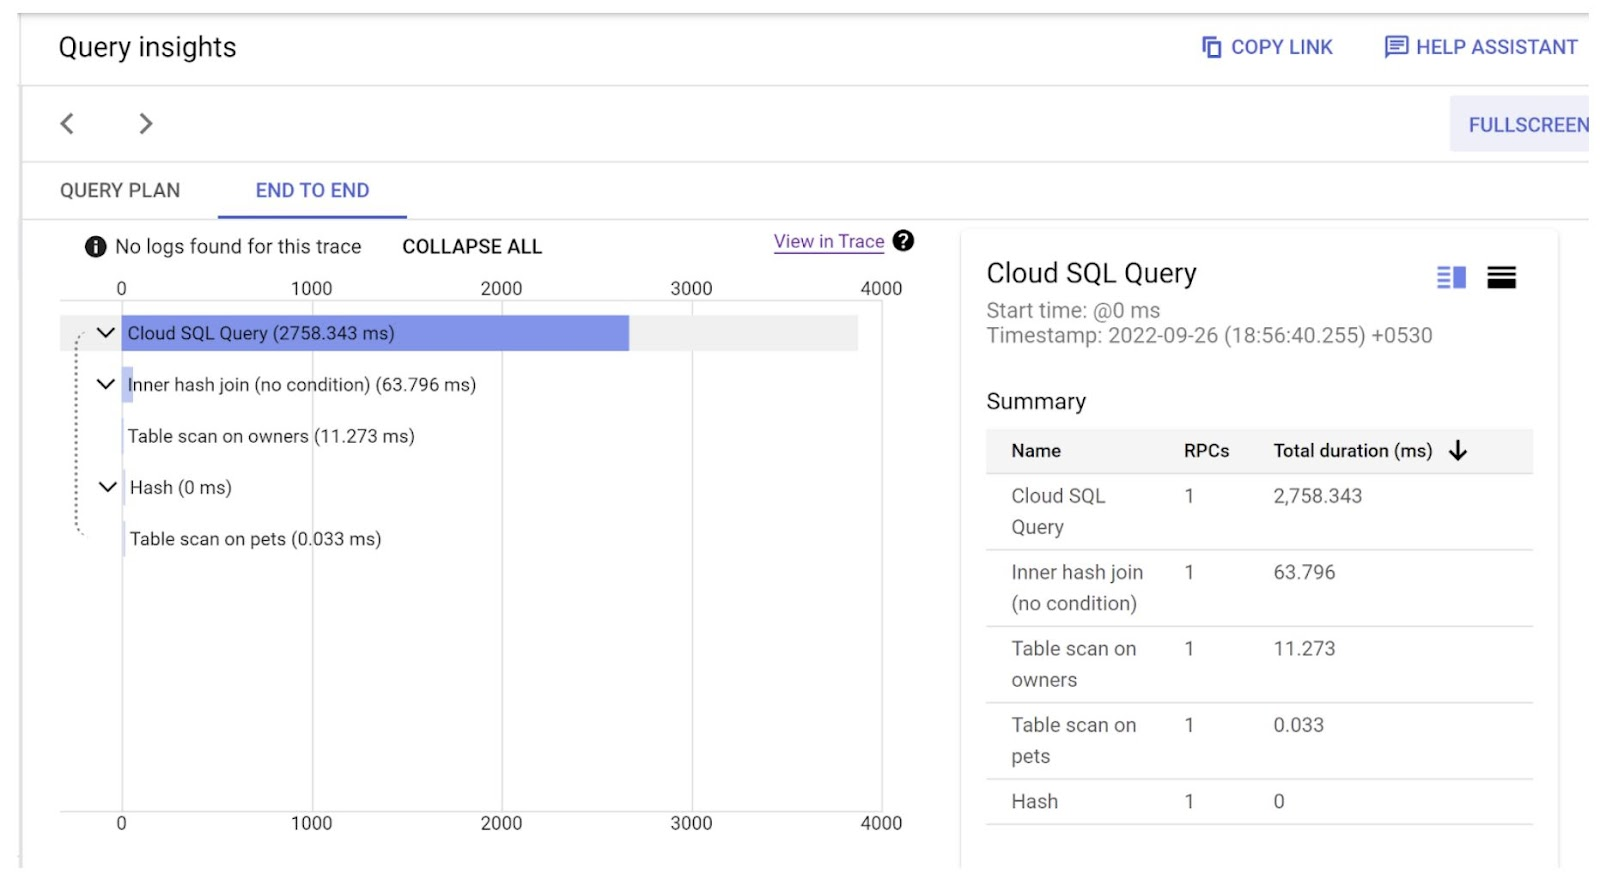The width and height of the screenshot is (1600, 892).
Task: Click Inner hash join span label
Action: tap(302, 385)
